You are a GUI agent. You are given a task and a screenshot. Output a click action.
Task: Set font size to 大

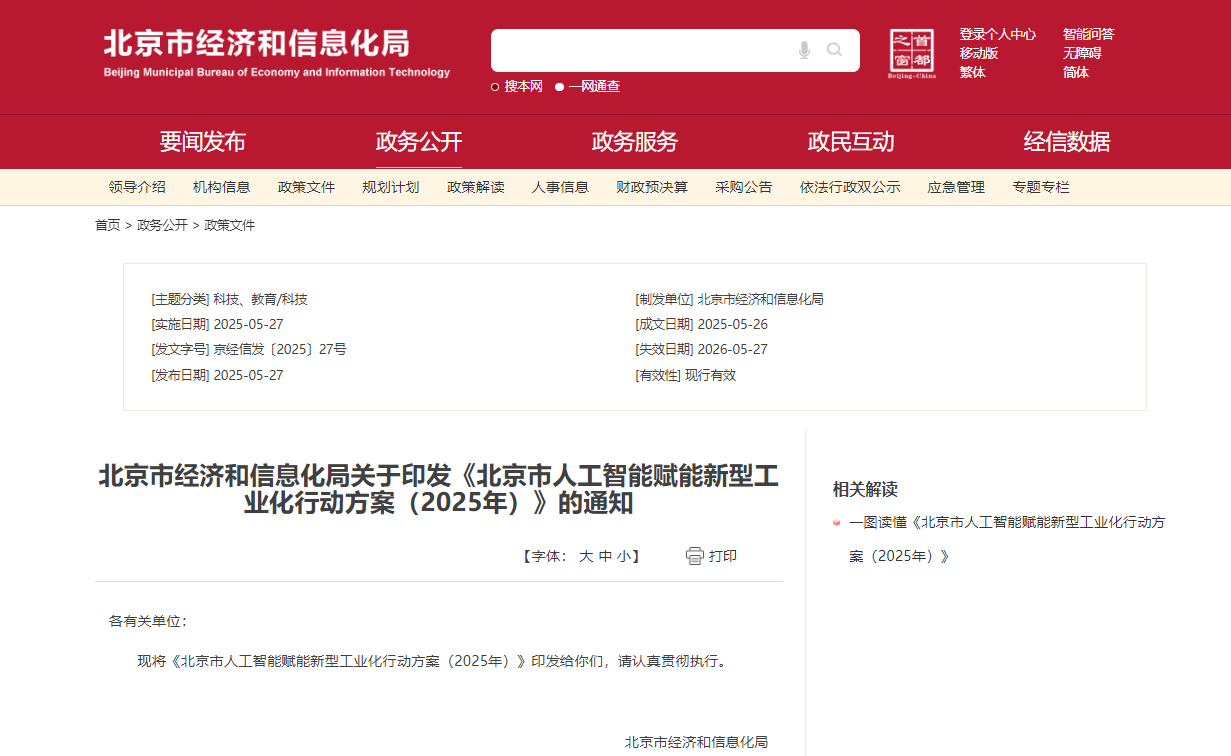tap(586, 556)
